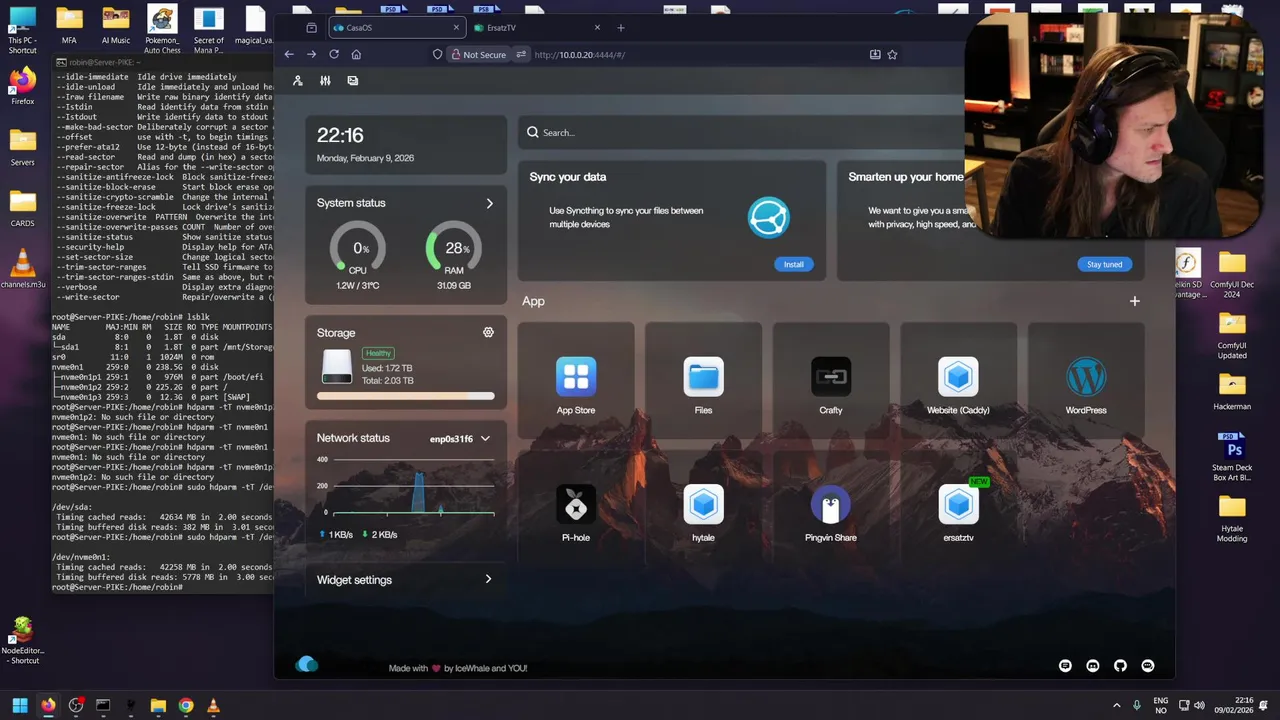The height and width of the screenshot is (720, 1280).
Task: Open a new browser tab
Action: (x=620, y=28)
